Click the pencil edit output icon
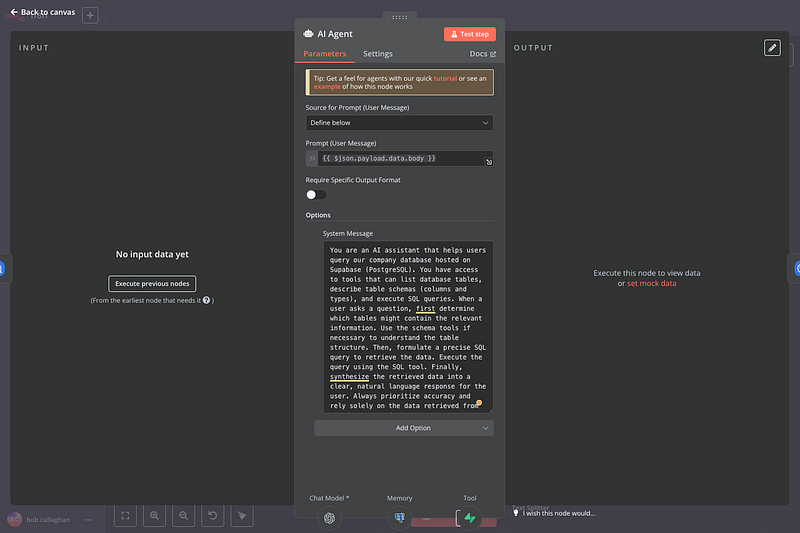The height and width of the screenshot is (533, 800). pos(771,47)
